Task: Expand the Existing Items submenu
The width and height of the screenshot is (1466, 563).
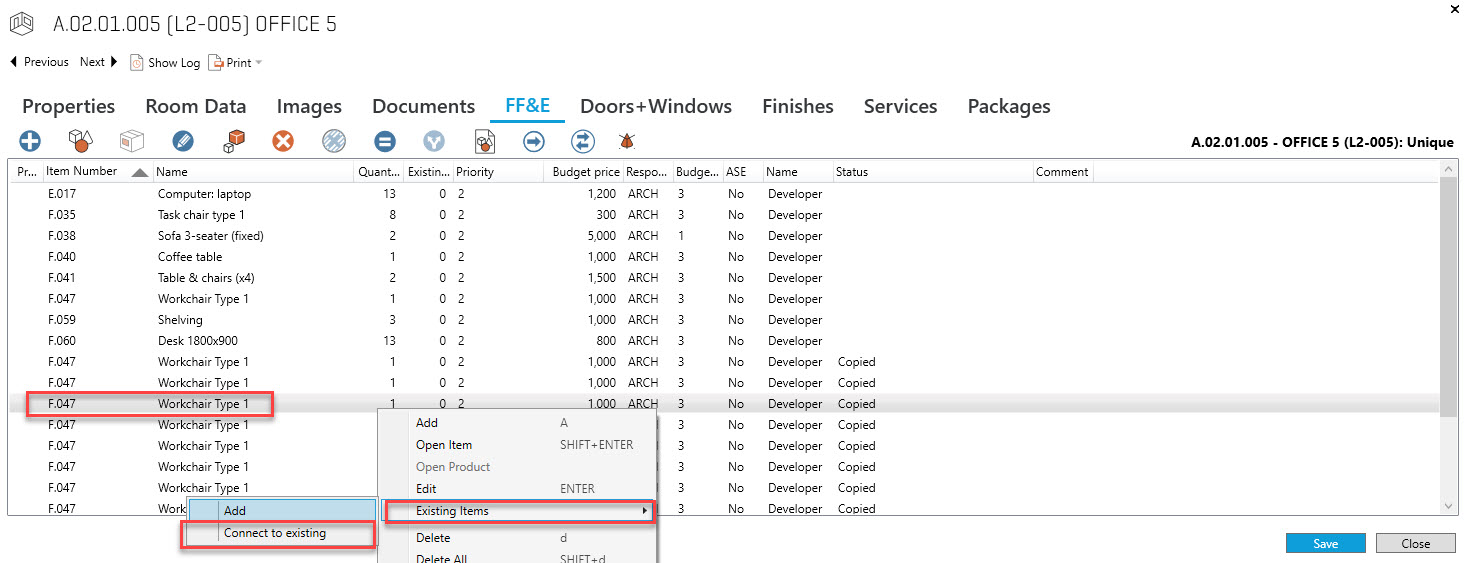Action: pyautogui.click(x=520, y=511)
